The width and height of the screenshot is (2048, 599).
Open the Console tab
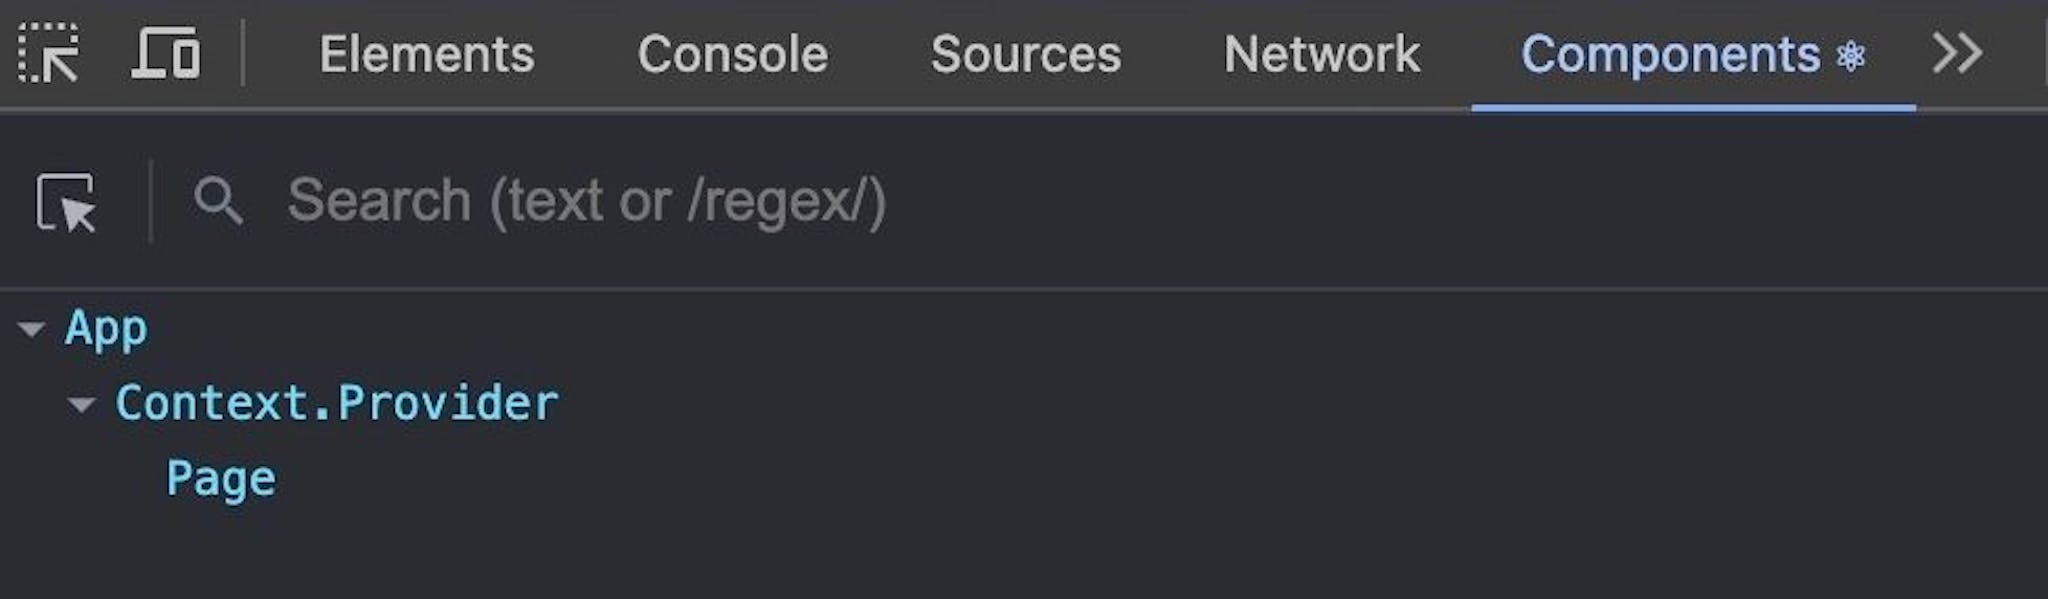click(733, 55)
